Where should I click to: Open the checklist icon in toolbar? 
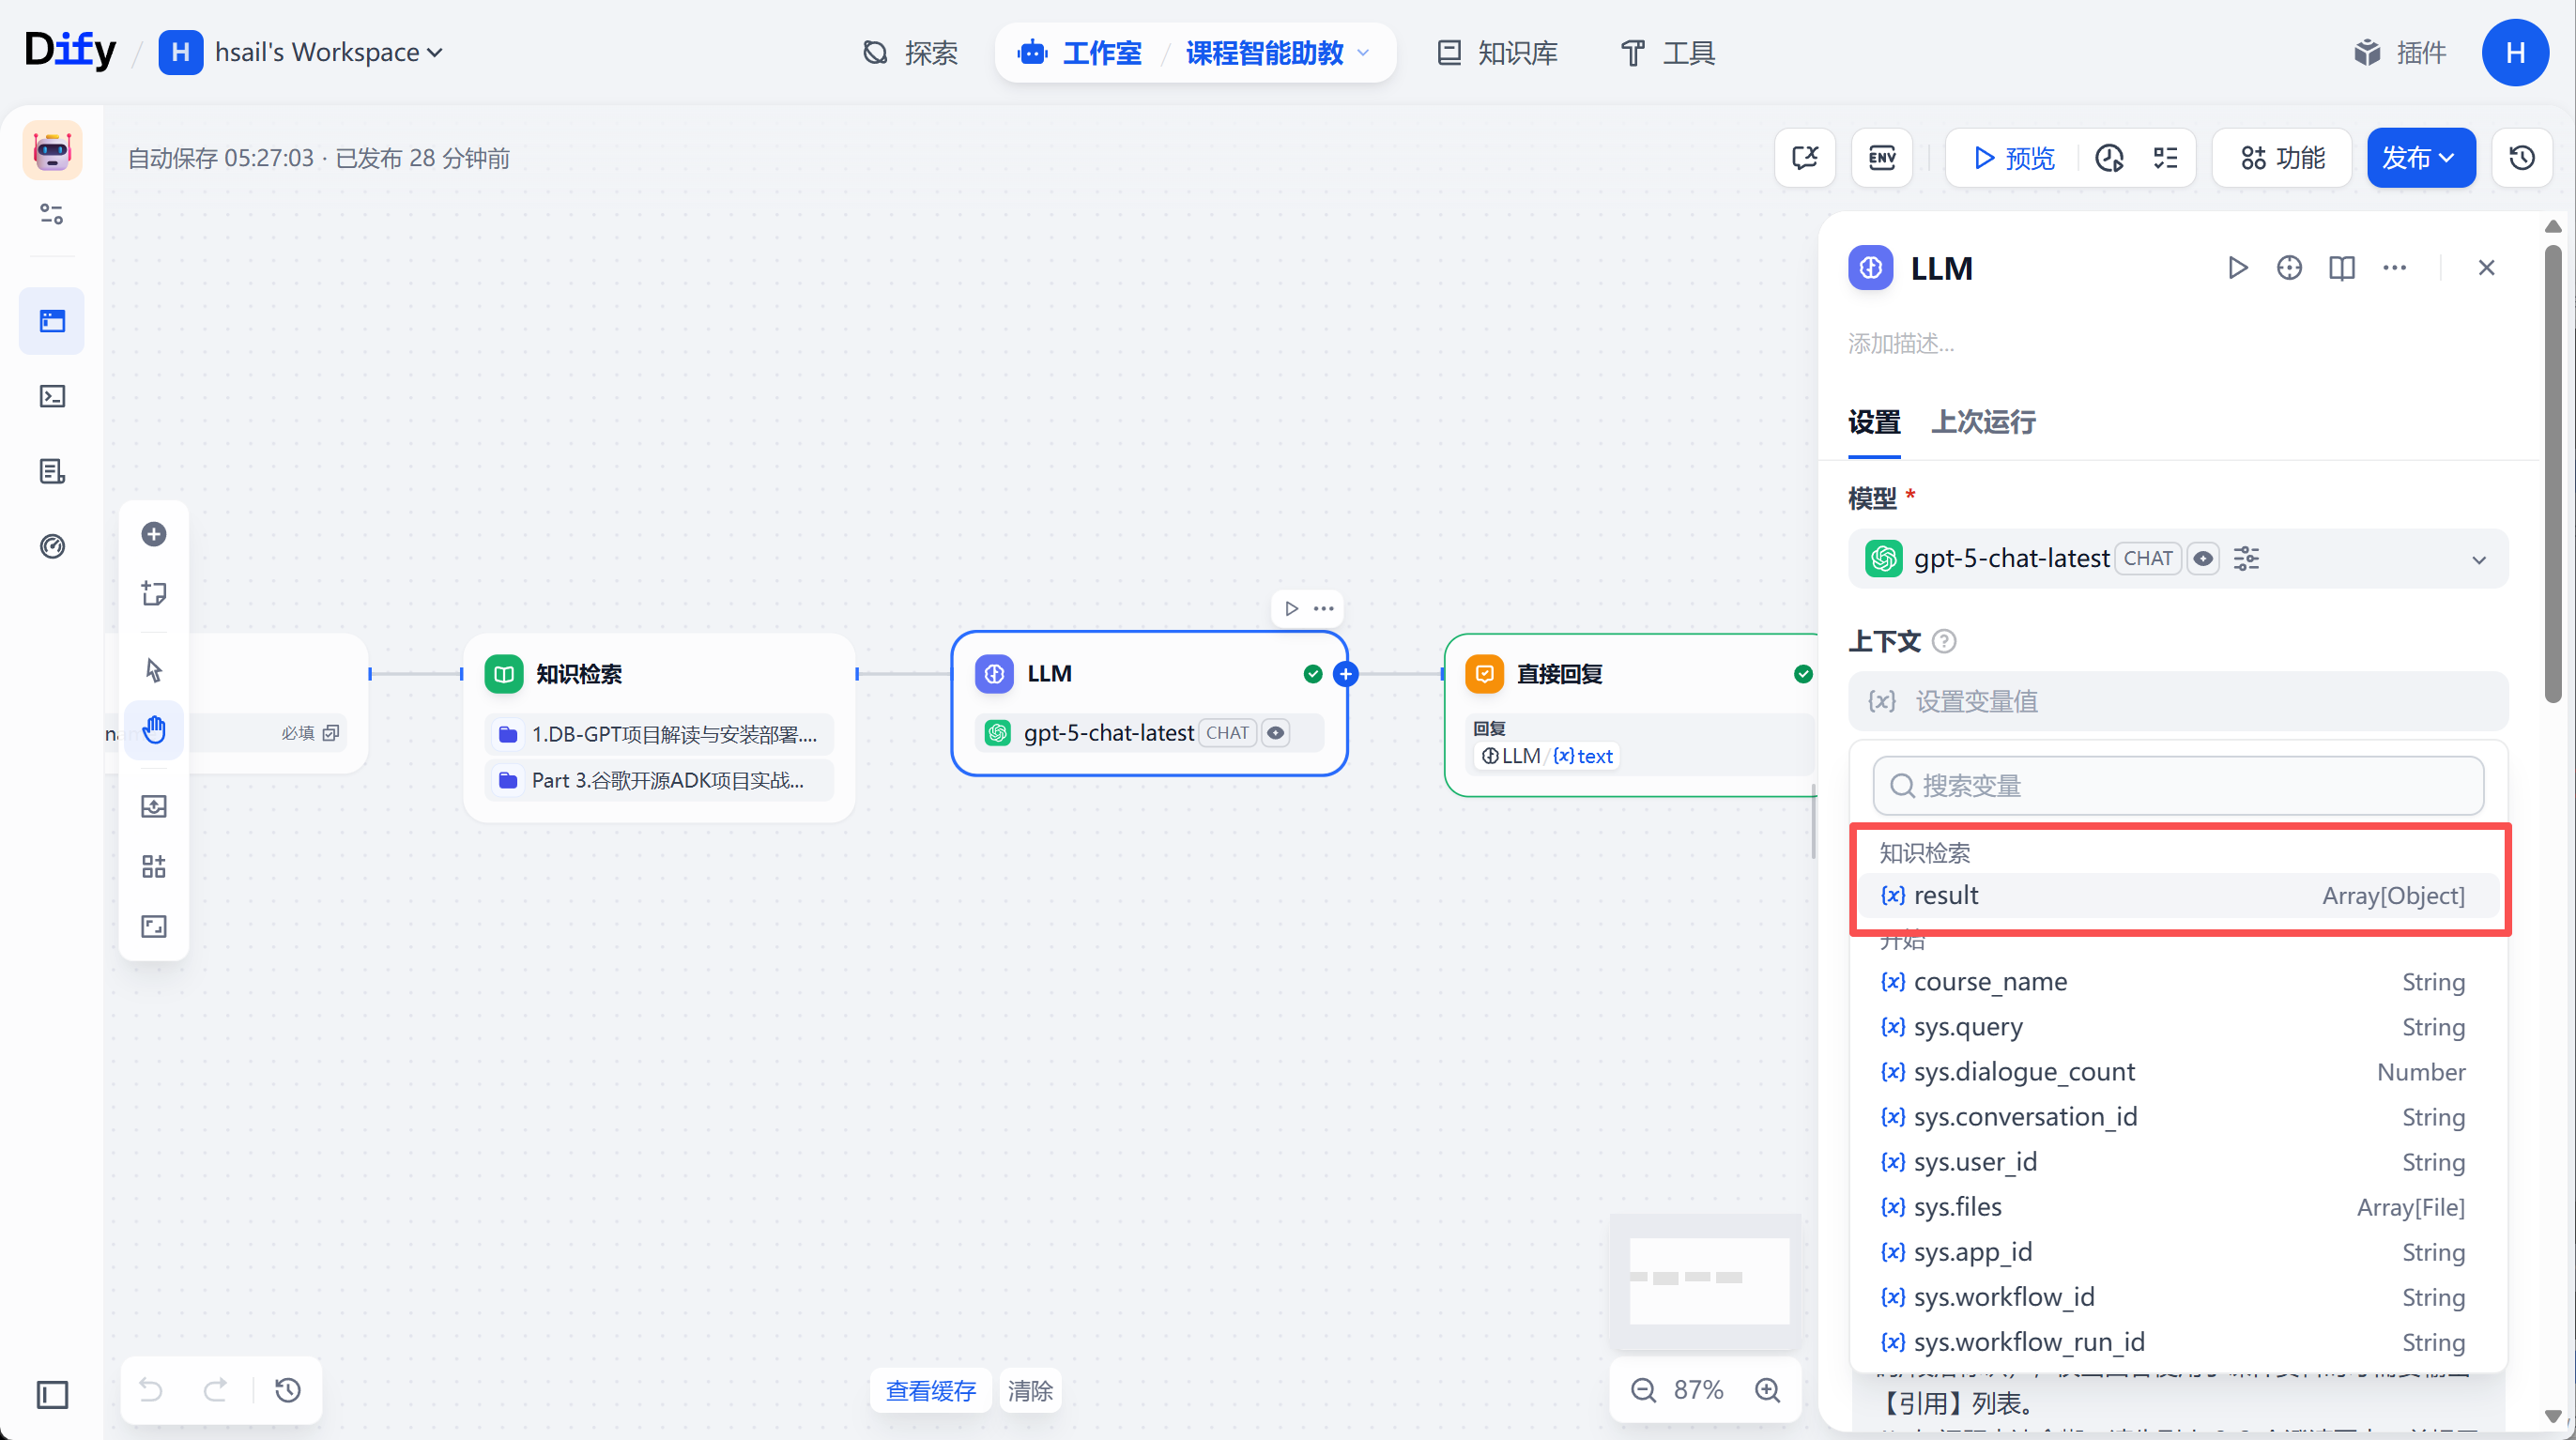pos(2165,158)
